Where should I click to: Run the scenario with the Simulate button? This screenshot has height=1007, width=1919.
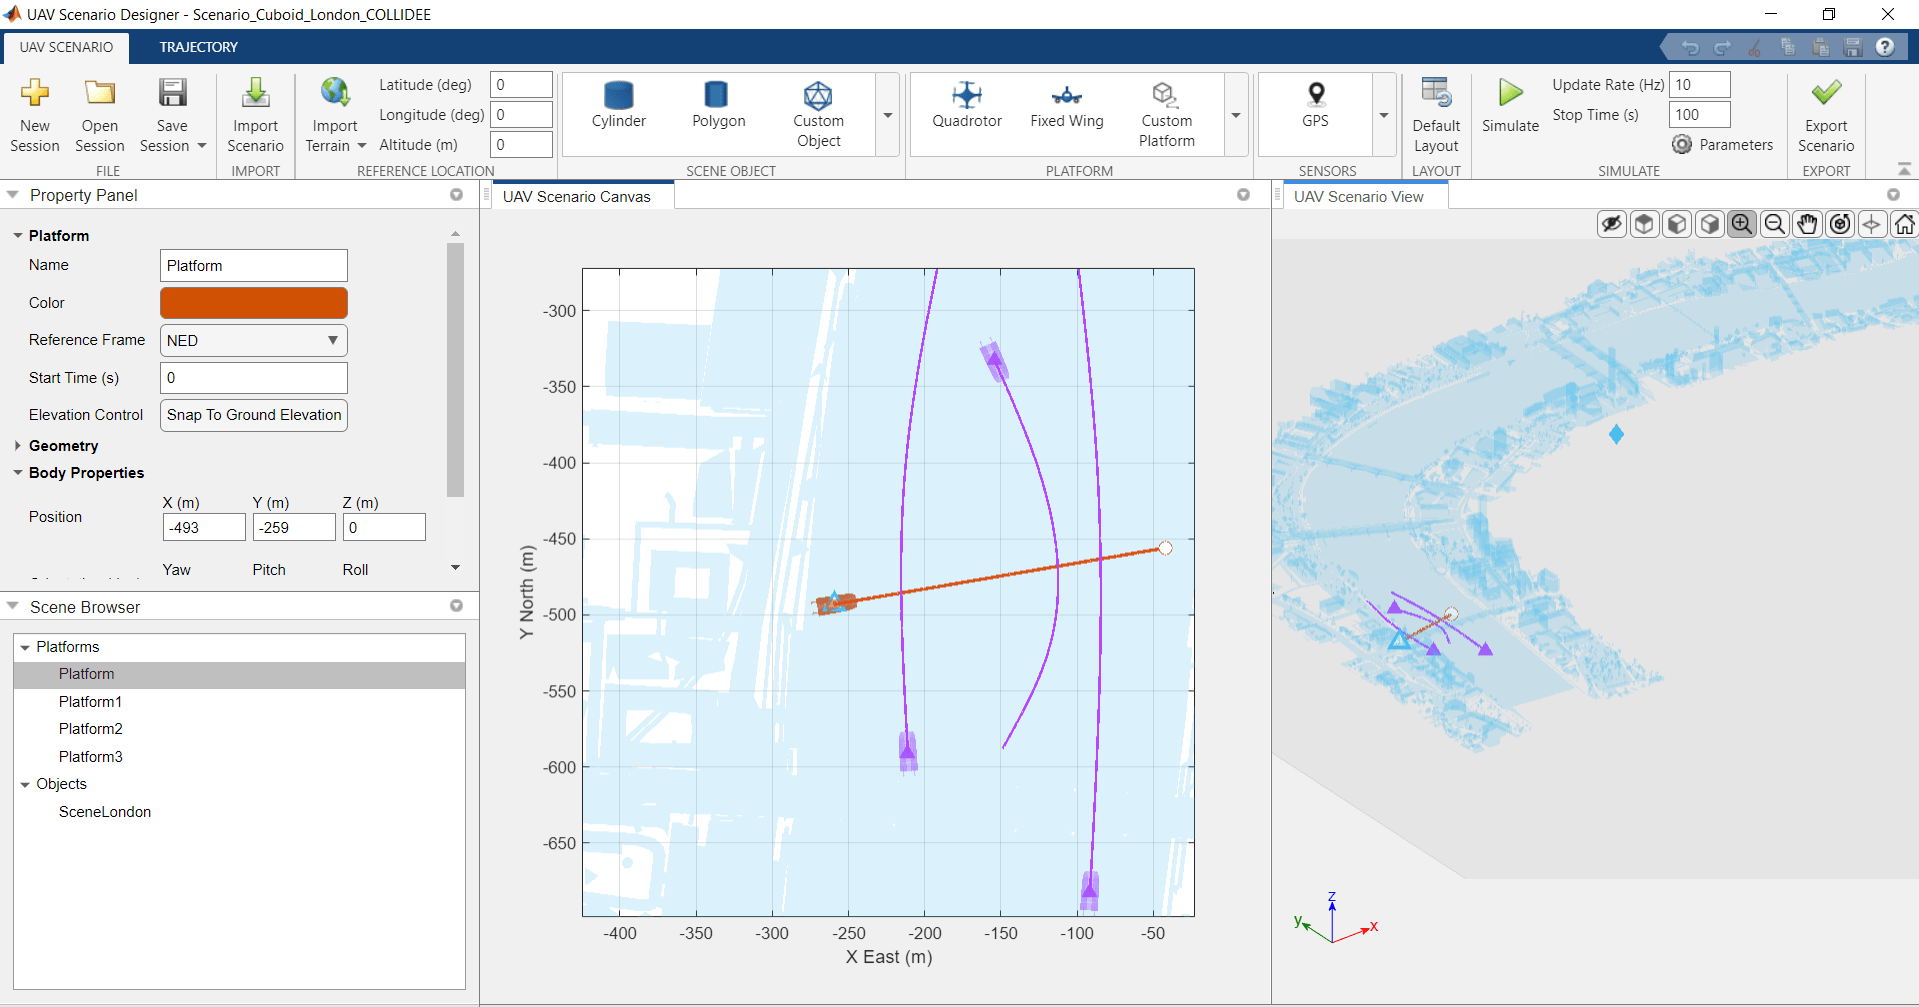coord(1509,104)
